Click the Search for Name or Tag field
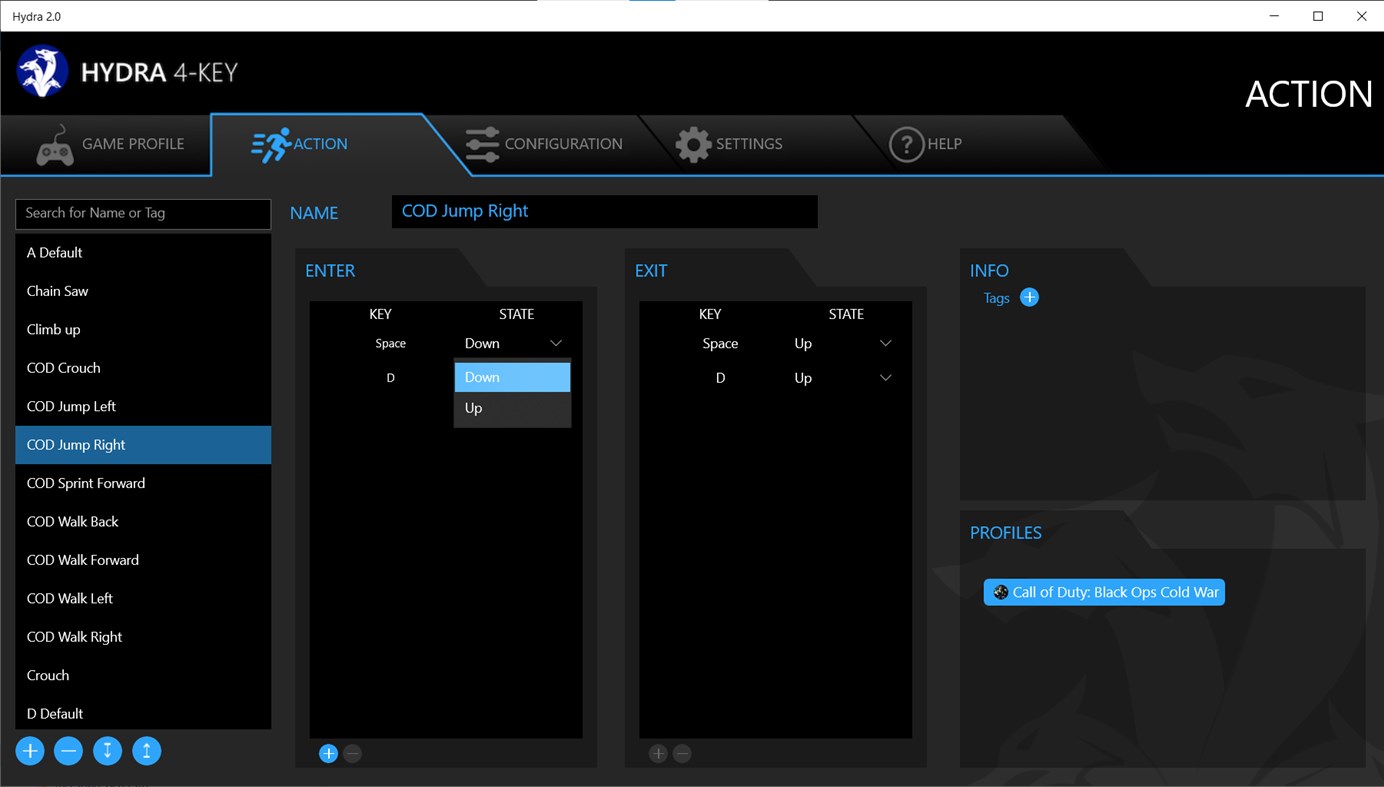 pos(142,213)
